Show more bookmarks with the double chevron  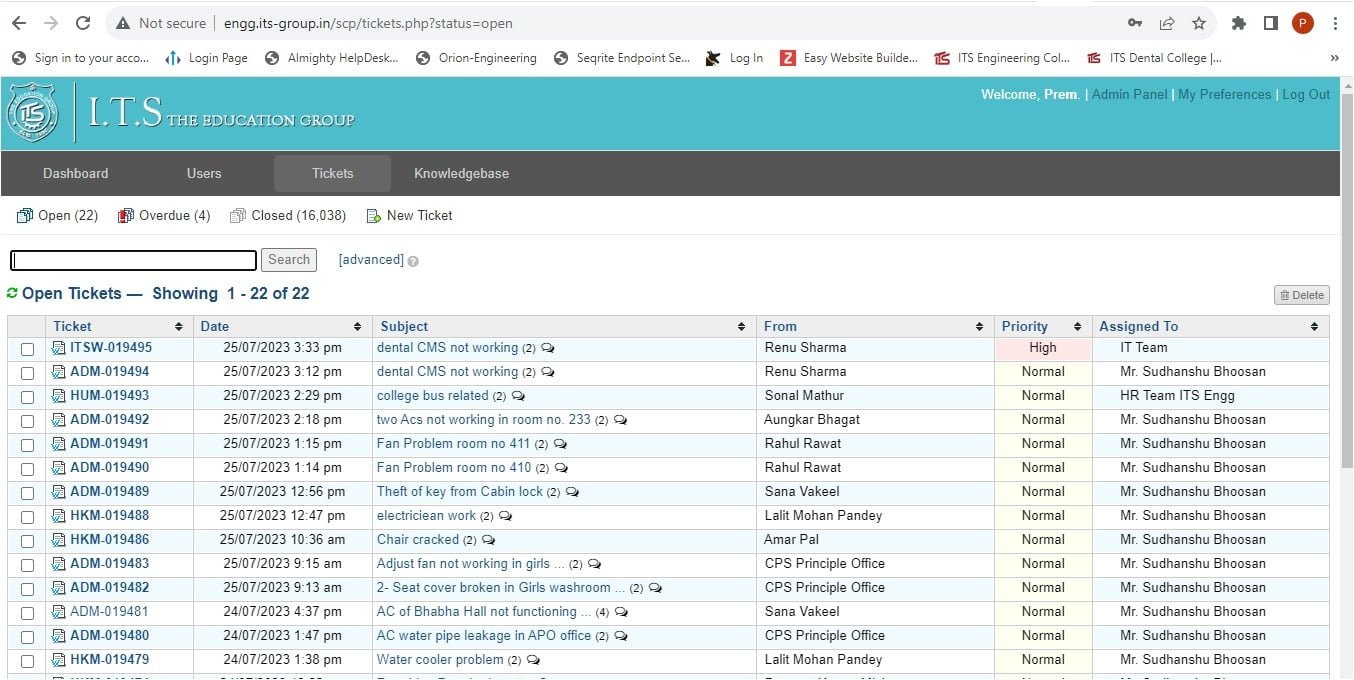pyautogui.click(x=1334, y=58)
